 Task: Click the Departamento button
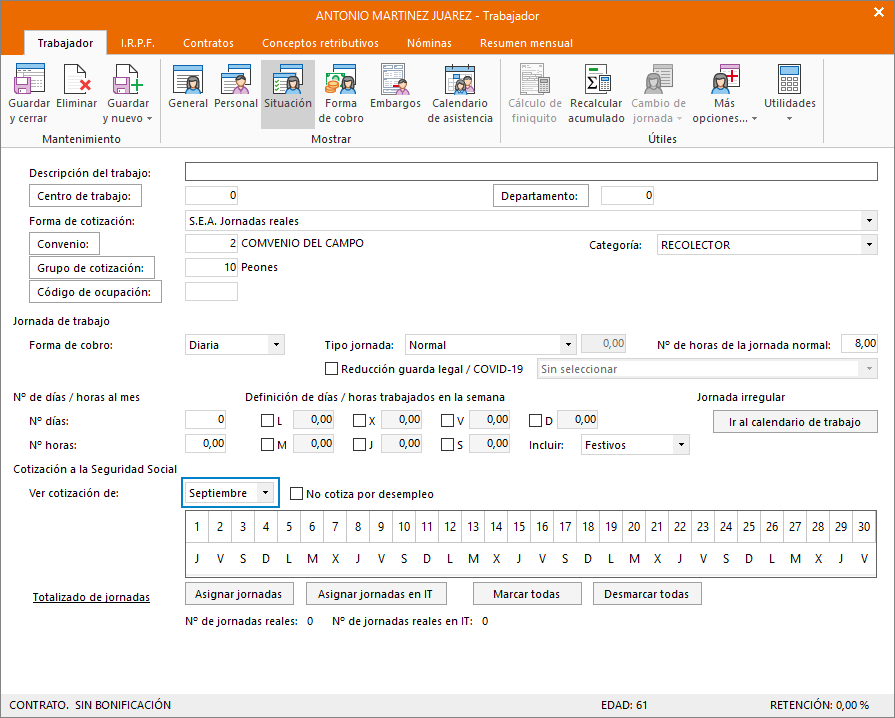pyautogui.click(x=541, y=196)
